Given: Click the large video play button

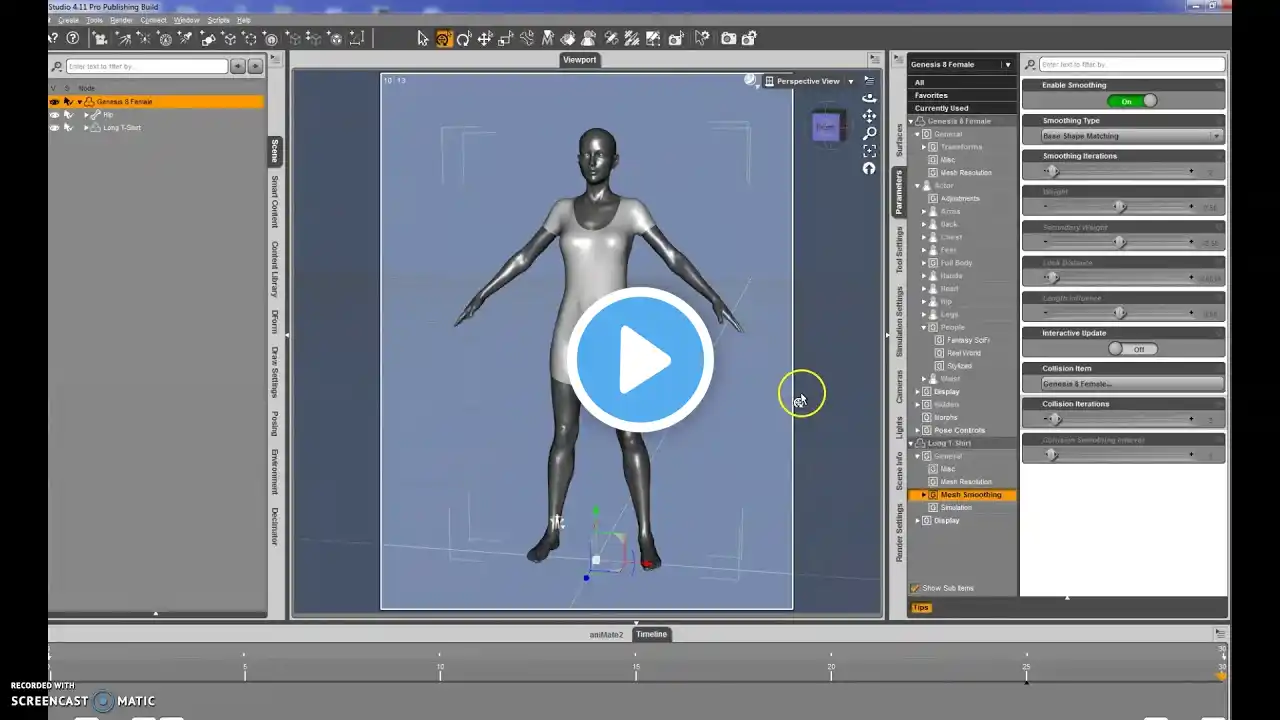Looking at the screenshot, I should coord(640,360).
